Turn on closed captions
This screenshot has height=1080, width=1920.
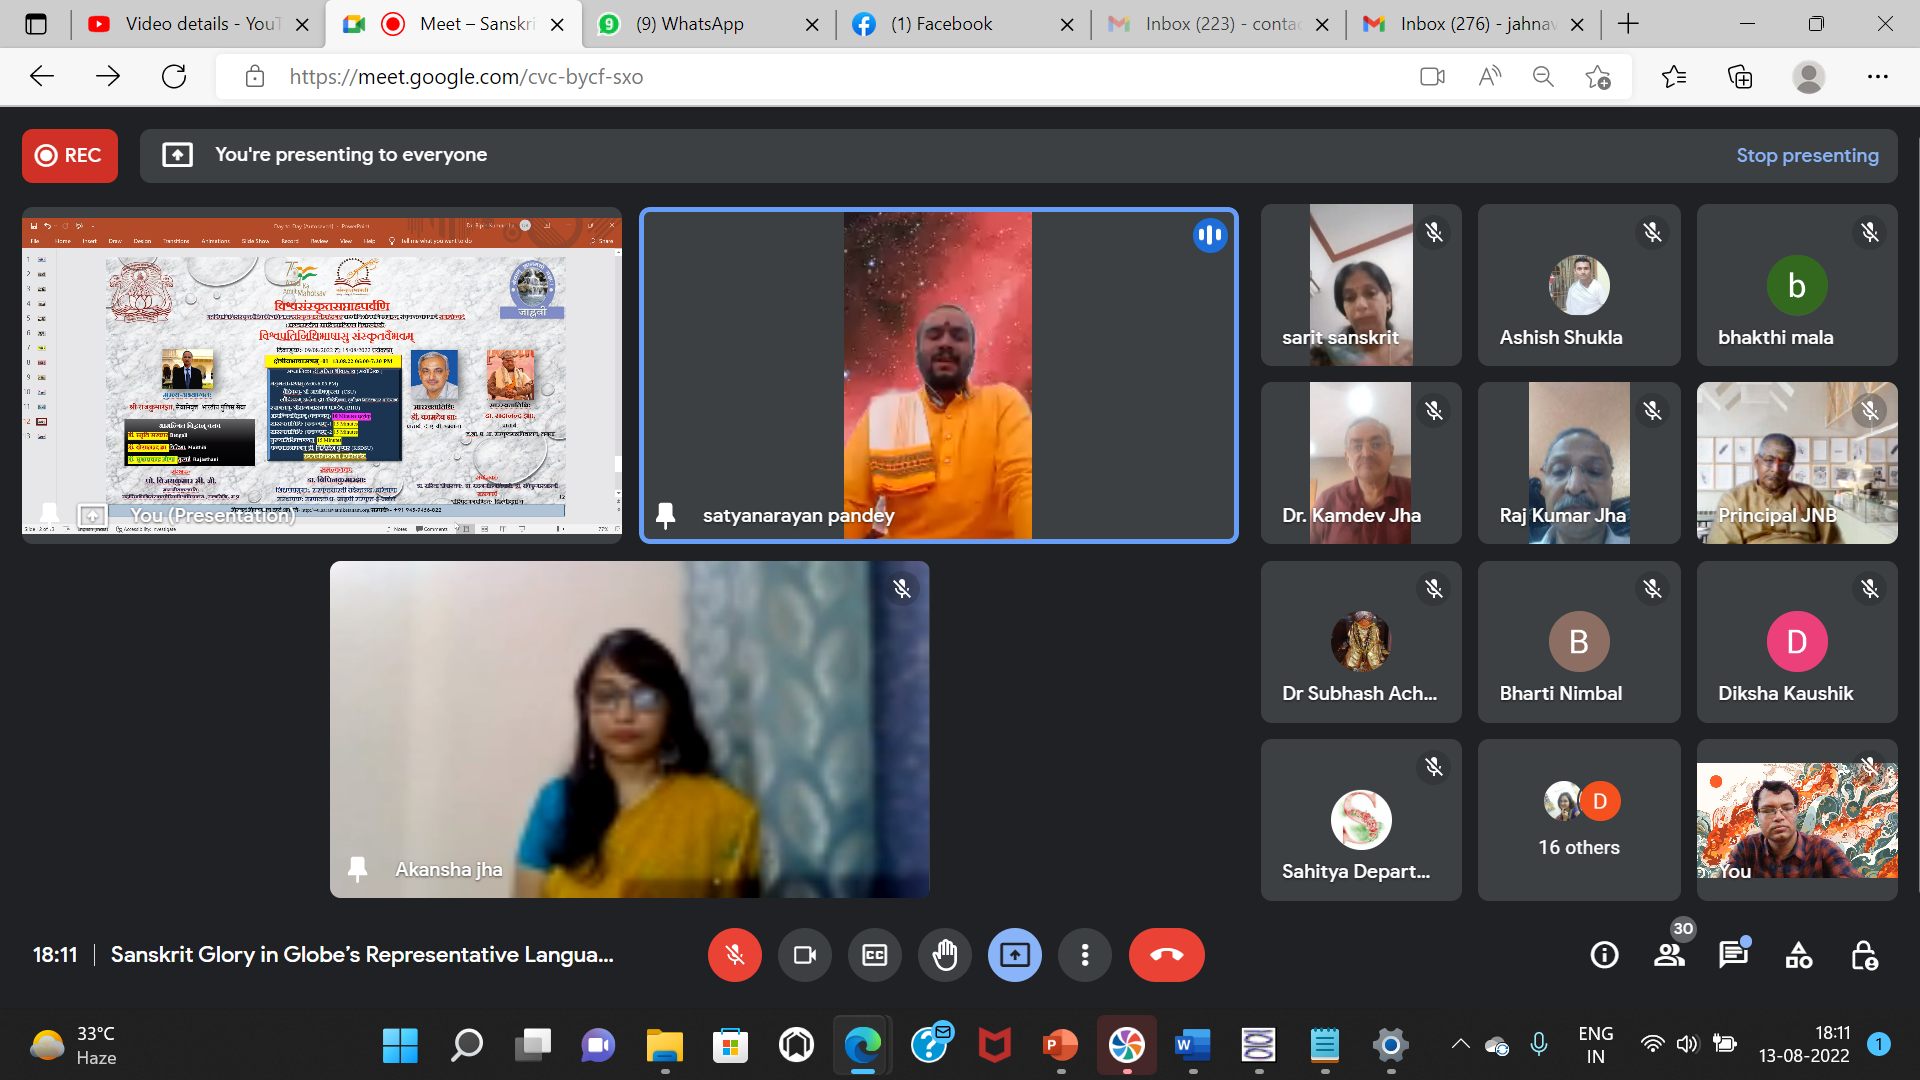pos(874,955)
